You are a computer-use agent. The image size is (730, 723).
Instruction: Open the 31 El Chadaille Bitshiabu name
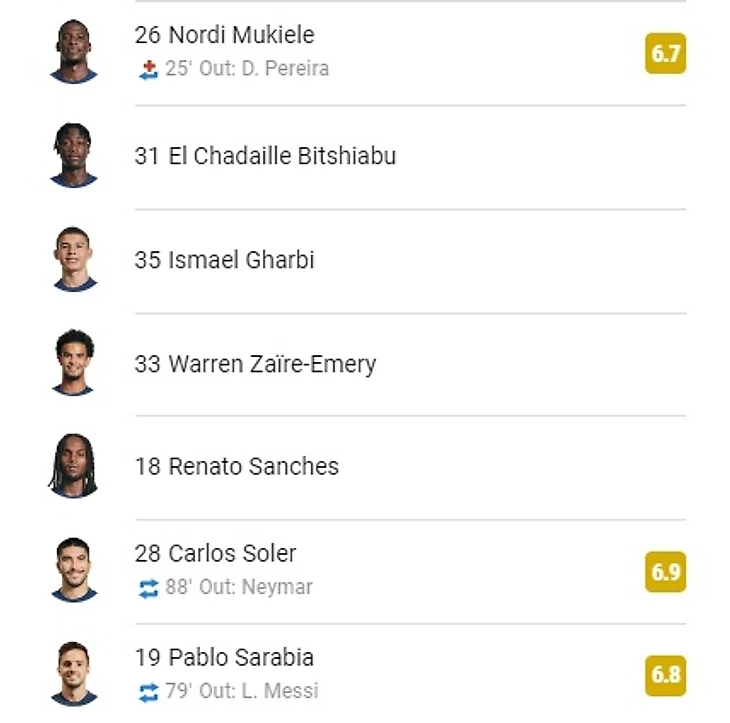point(265,156)
